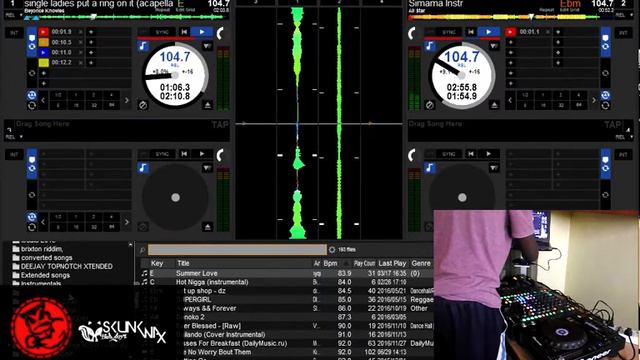Screen dimensions: 640x360
Task: Enable SYNC on deck 2
Action: pos(449,32)
